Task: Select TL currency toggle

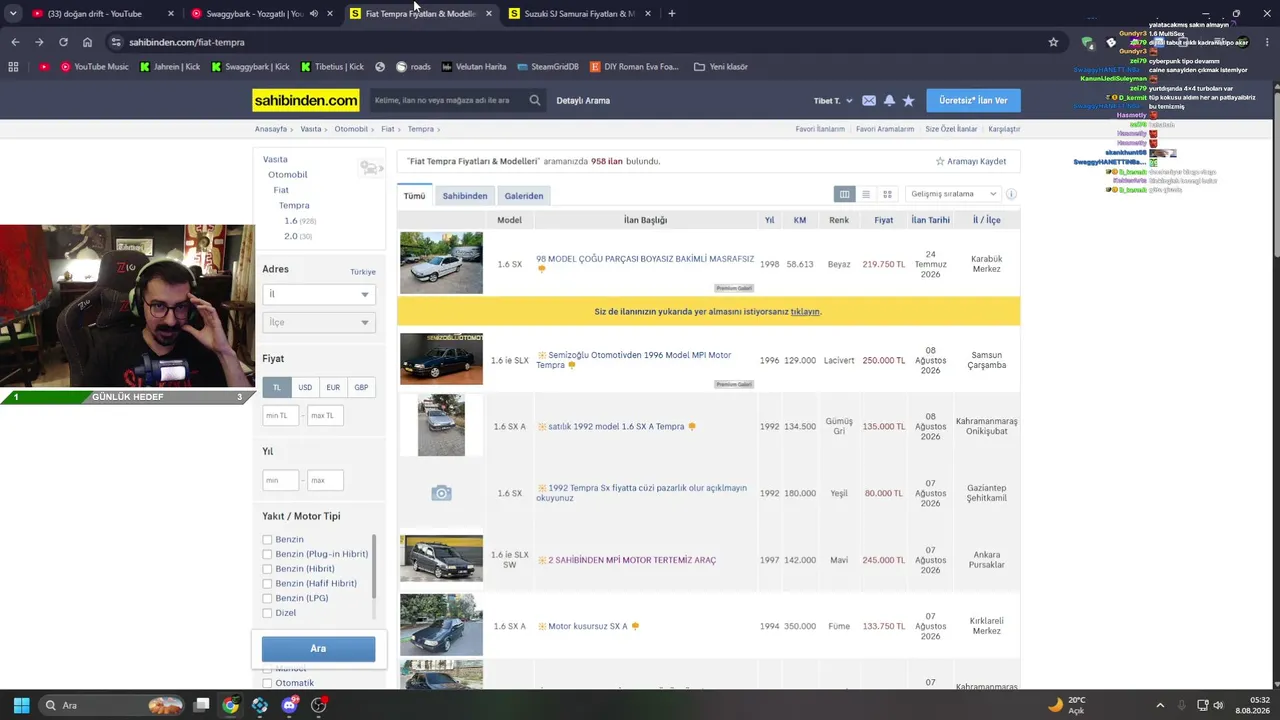Action: click(x=276, y=387)
